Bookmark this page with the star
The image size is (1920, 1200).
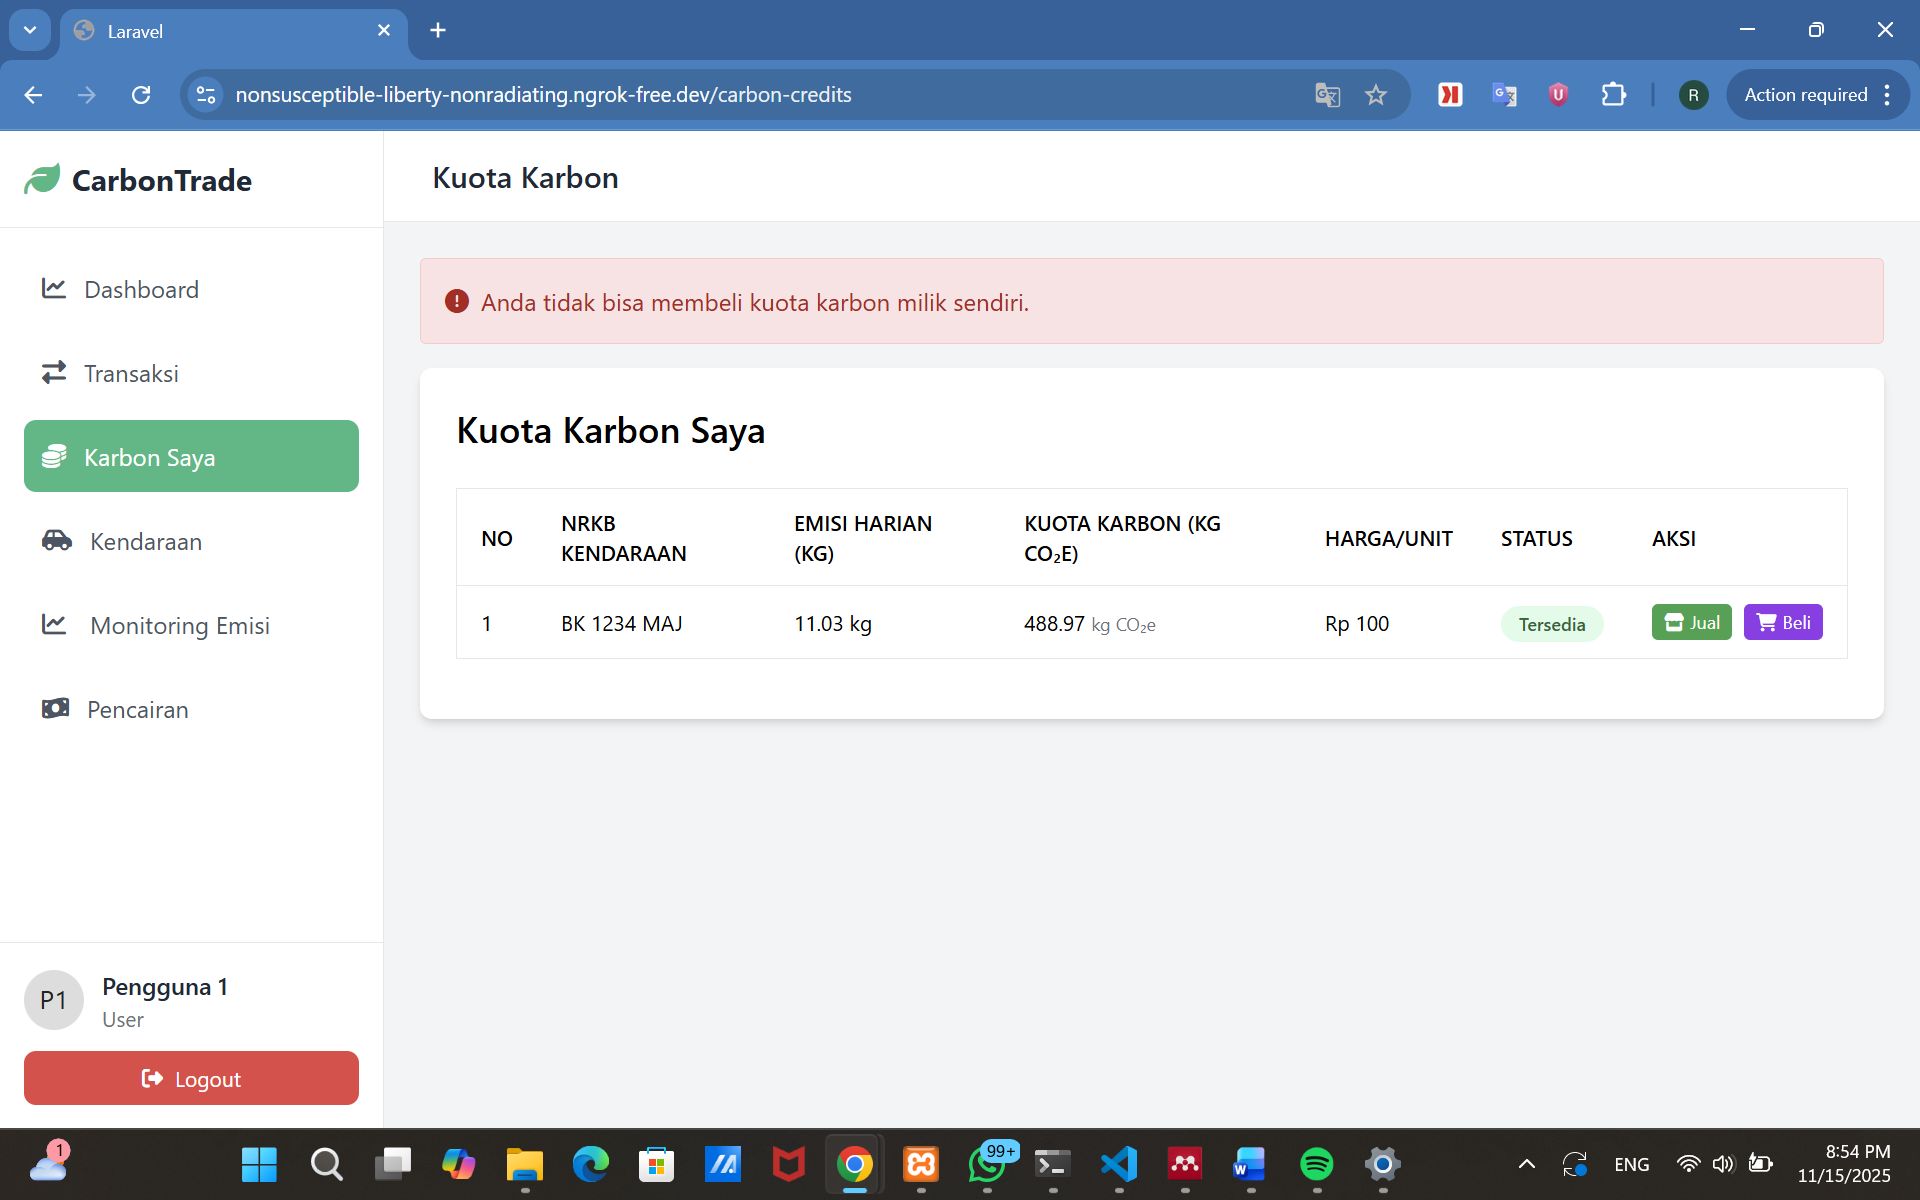tap(1376, 95)
